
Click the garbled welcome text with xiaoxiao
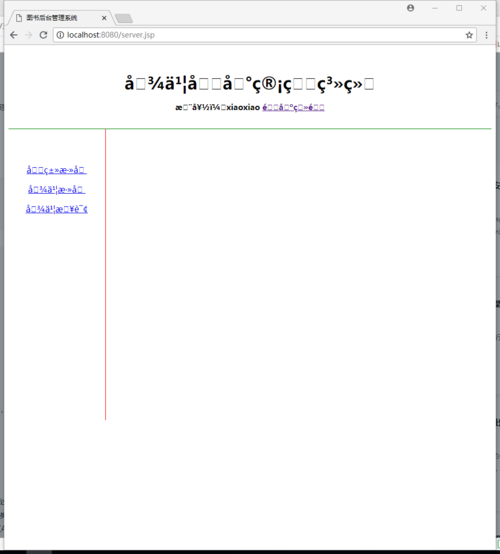pyautogui.click(x=218, y=107)
